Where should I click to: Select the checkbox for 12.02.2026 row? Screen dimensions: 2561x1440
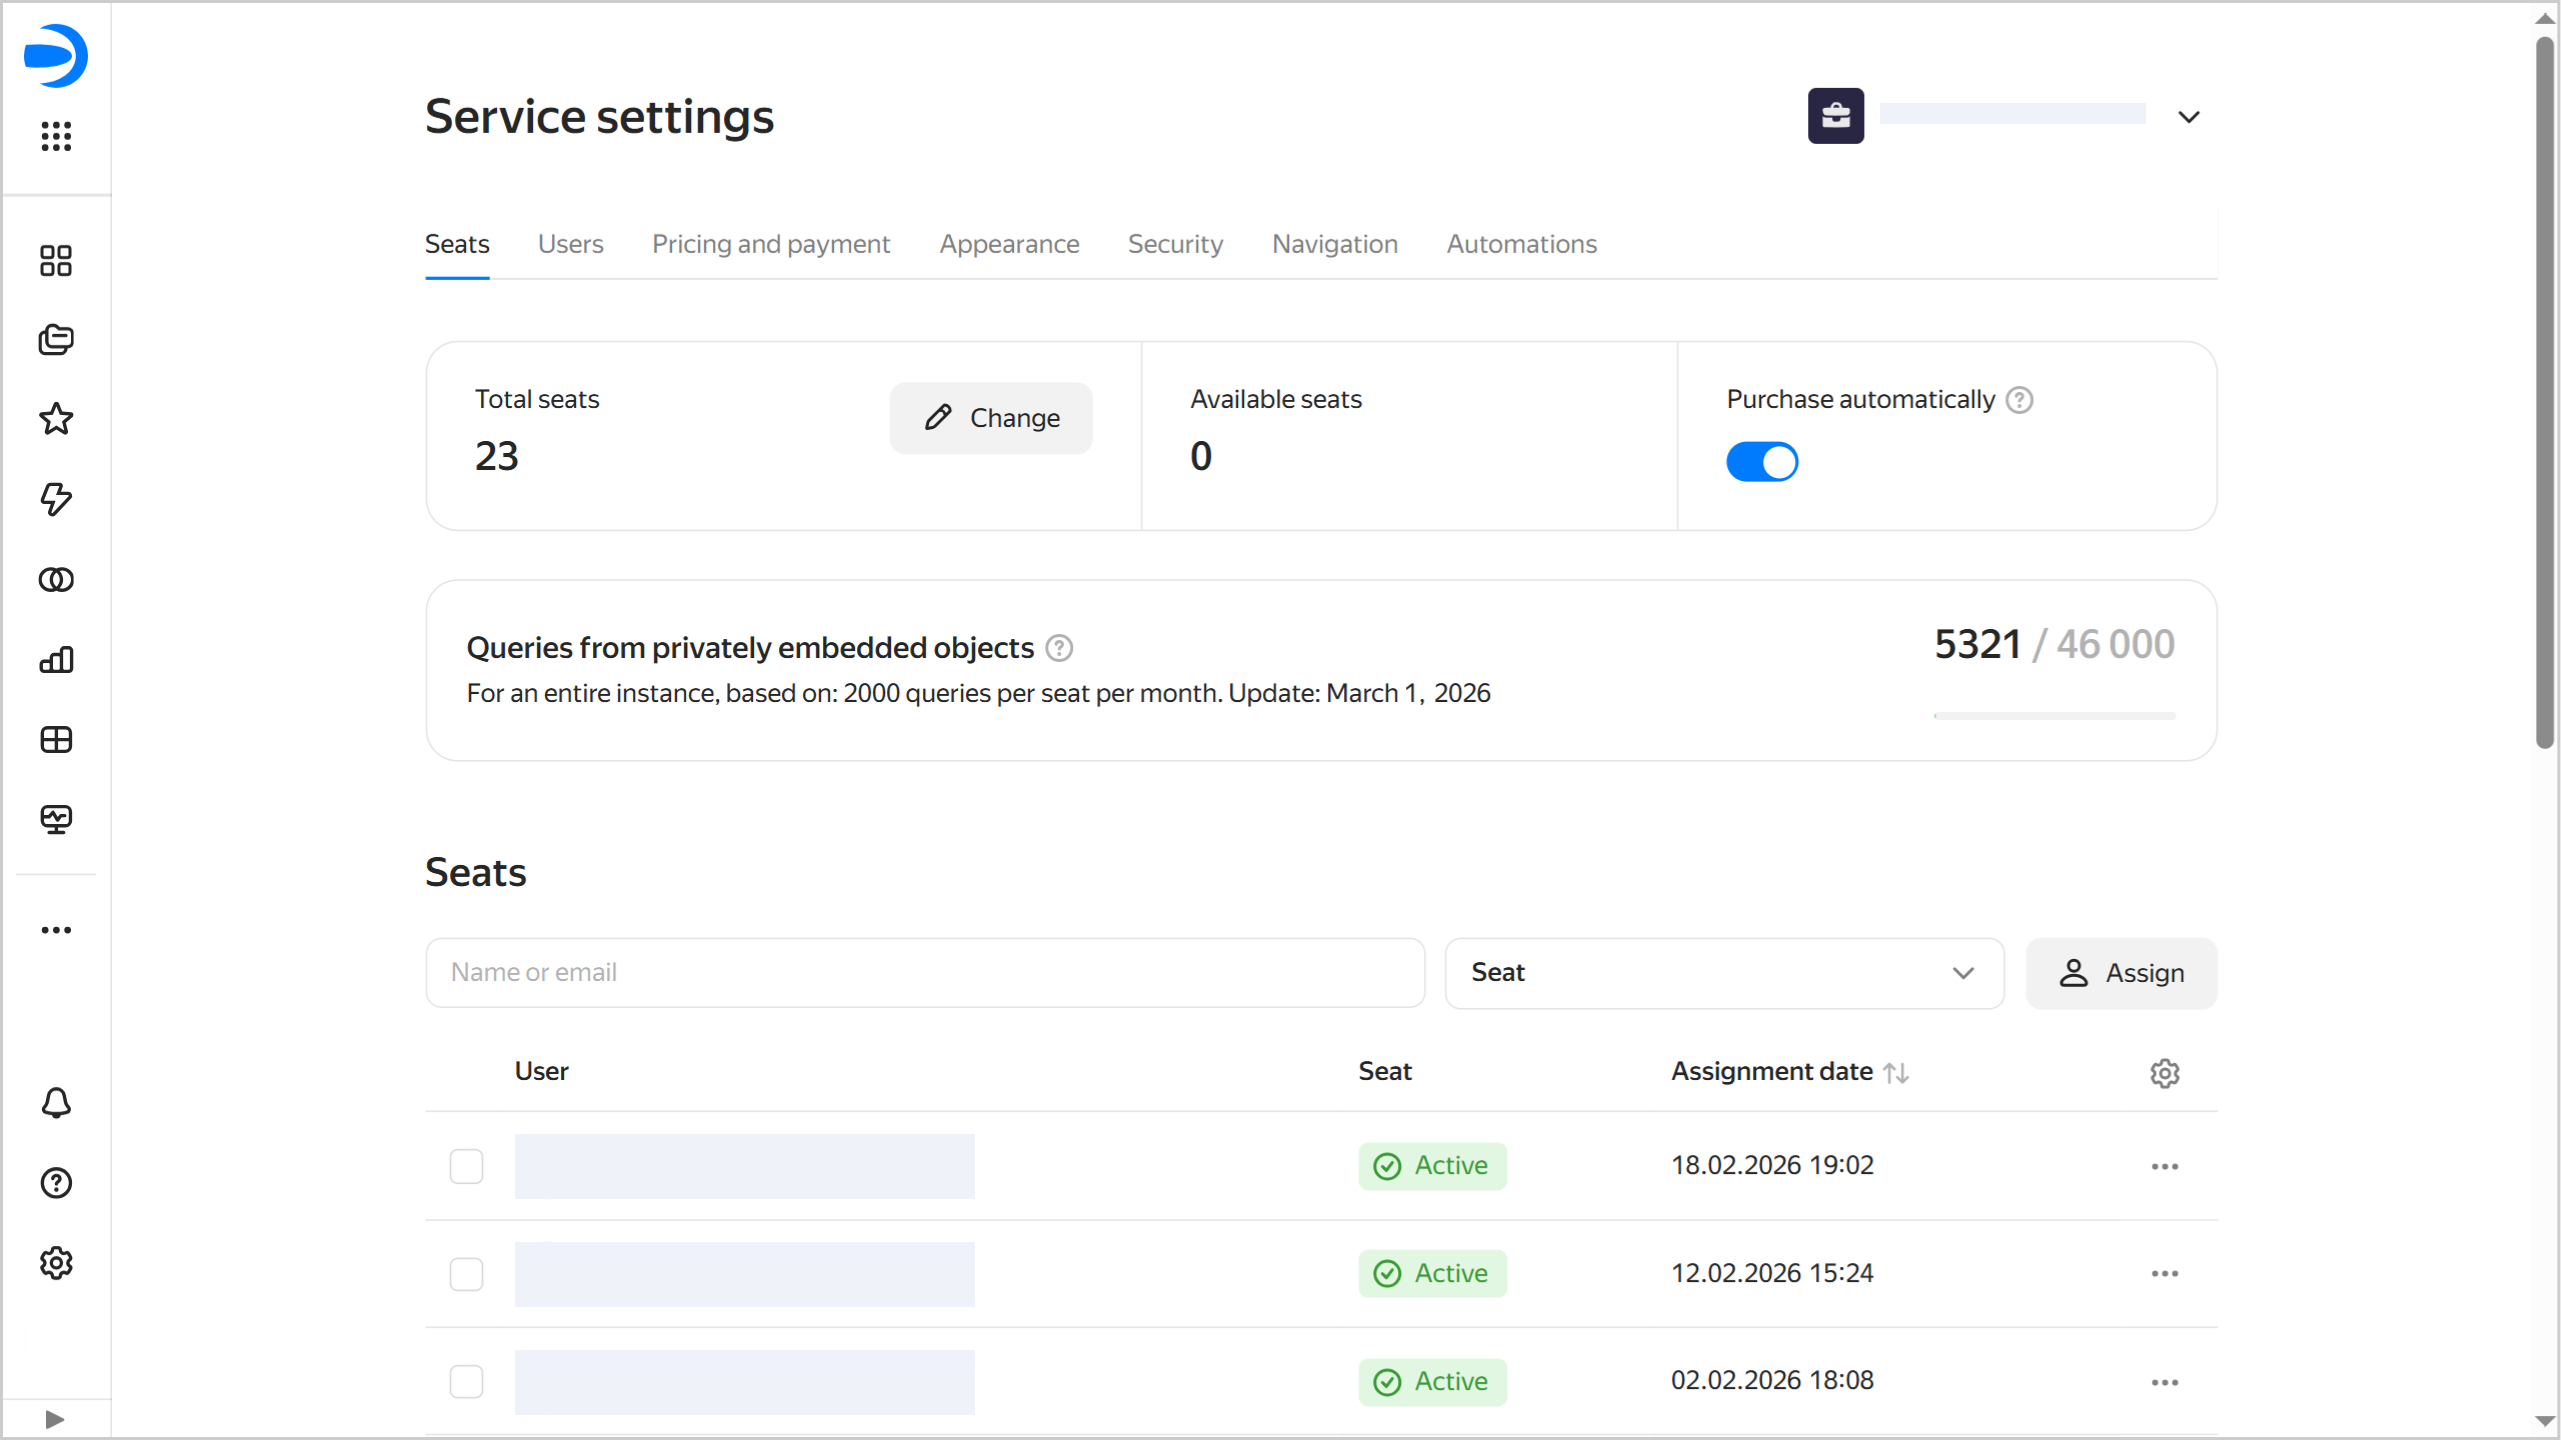pos(466,1274)
